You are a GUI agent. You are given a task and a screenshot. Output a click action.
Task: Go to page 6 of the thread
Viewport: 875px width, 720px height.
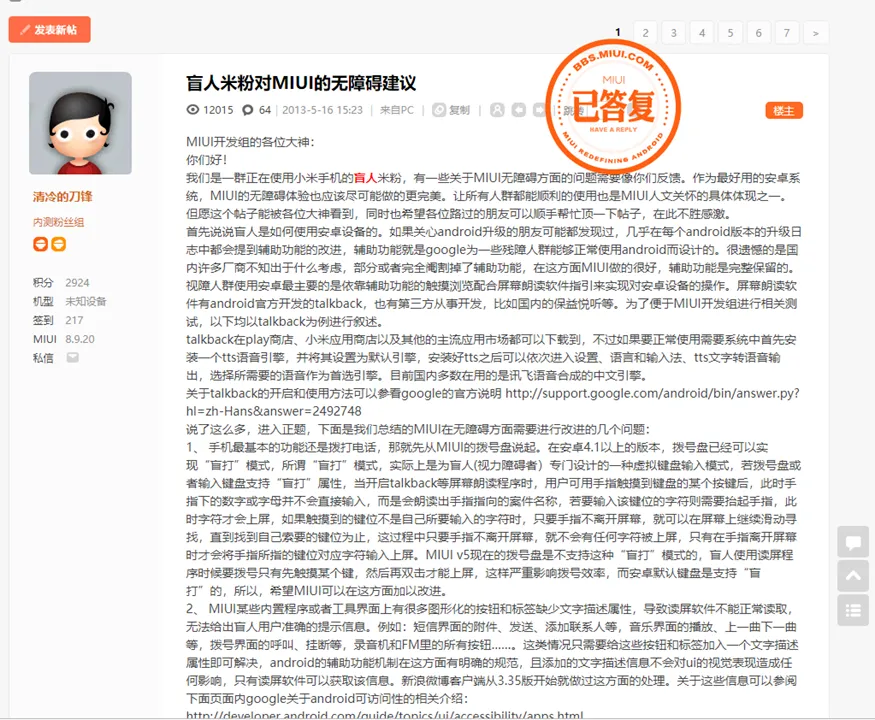(x=758, y=33)
